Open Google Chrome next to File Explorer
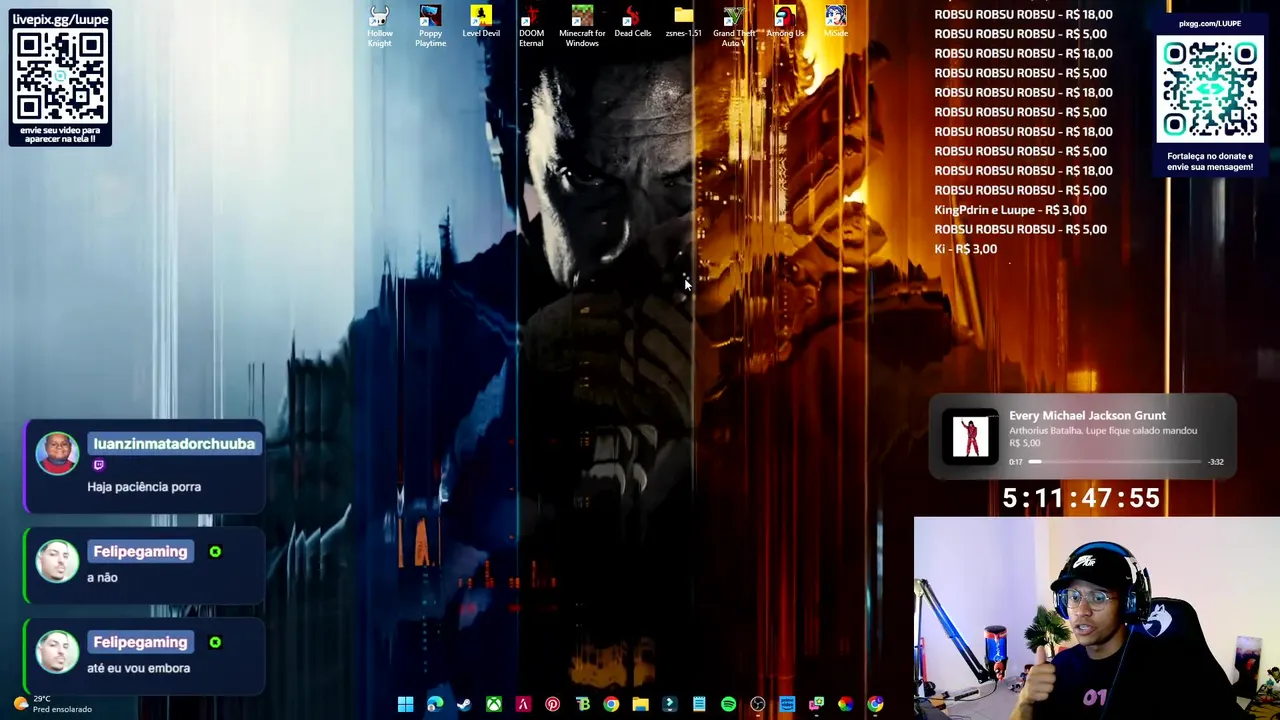 [x=611, y=704]
